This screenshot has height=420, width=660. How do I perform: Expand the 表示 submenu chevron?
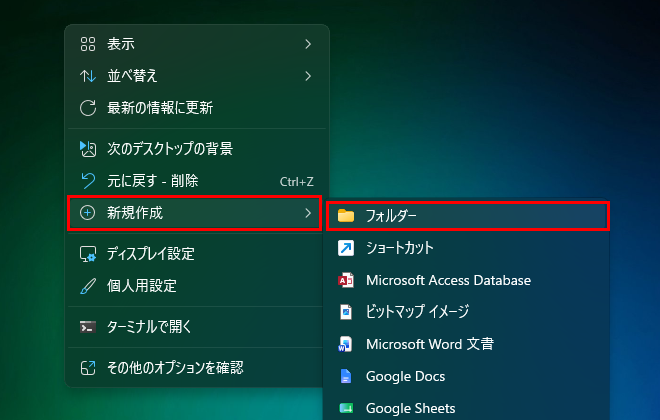pos(308,44)
